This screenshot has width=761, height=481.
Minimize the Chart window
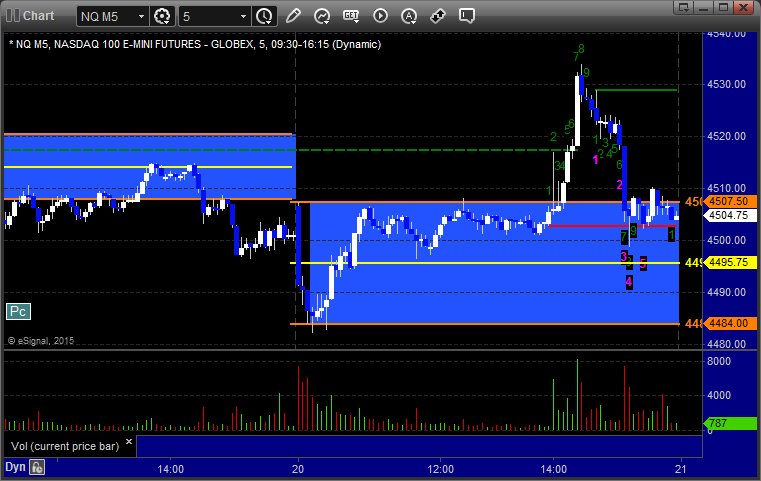(x=704, y=7)
